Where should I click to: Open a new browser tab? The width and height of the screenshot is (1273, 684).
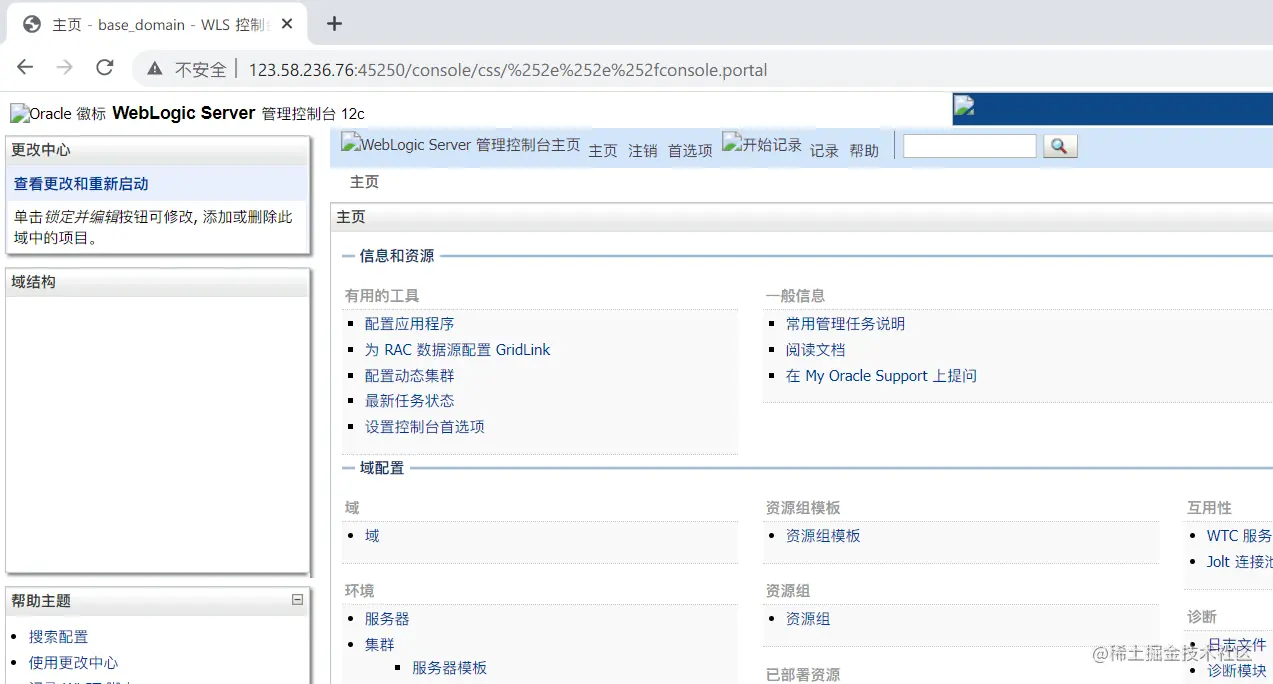[334, 23]
